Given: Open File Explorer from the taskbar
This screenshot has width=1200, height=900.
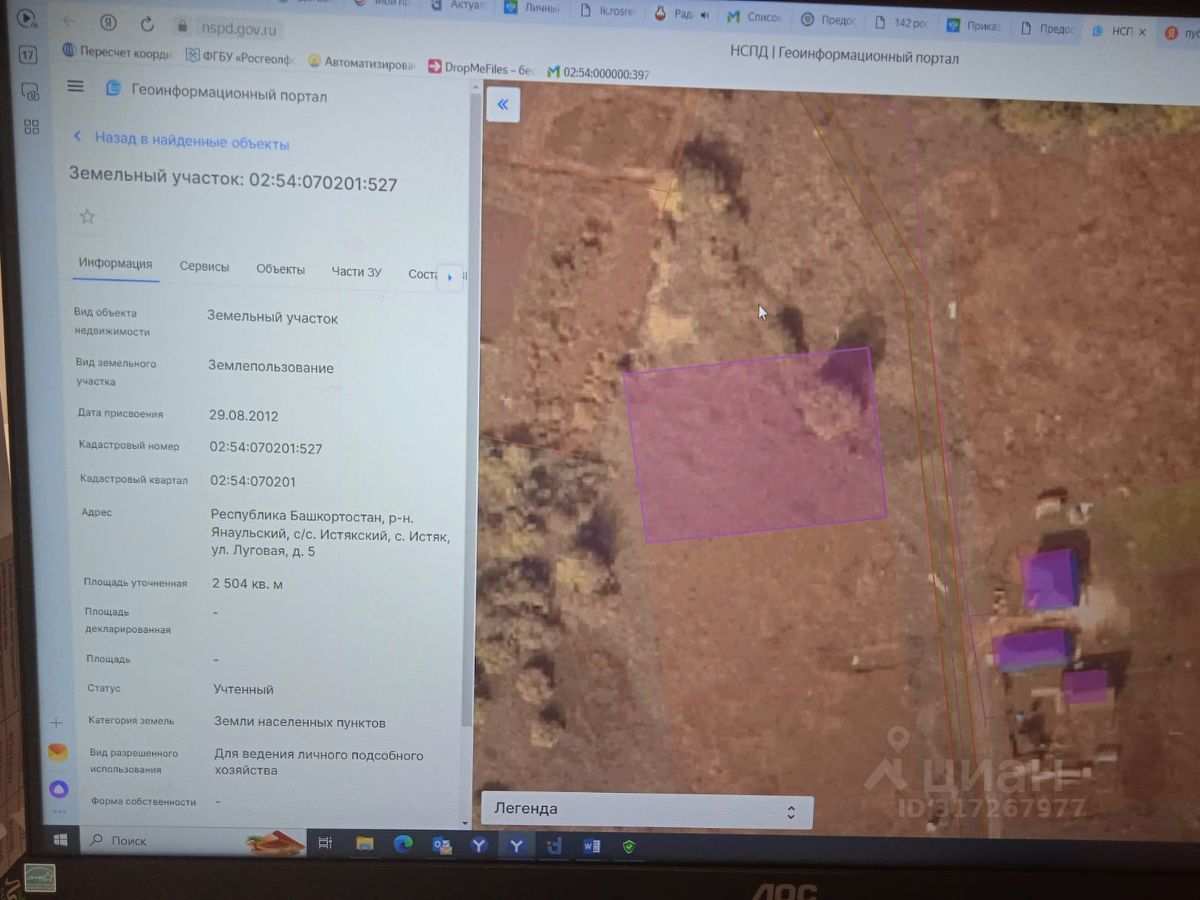Looking at the screenshot, I should [364, 844].
